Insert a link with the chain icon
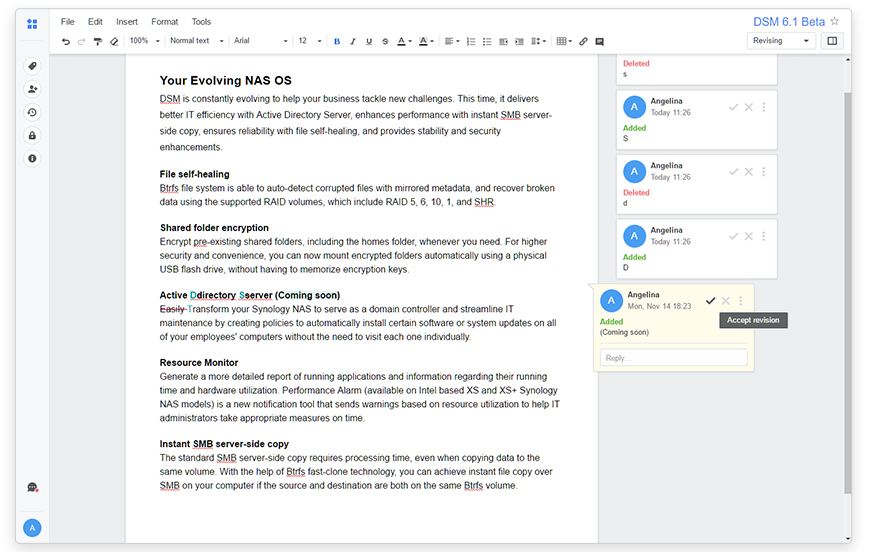869x552 pixels. pyautogui.click(x=583, y=41)
